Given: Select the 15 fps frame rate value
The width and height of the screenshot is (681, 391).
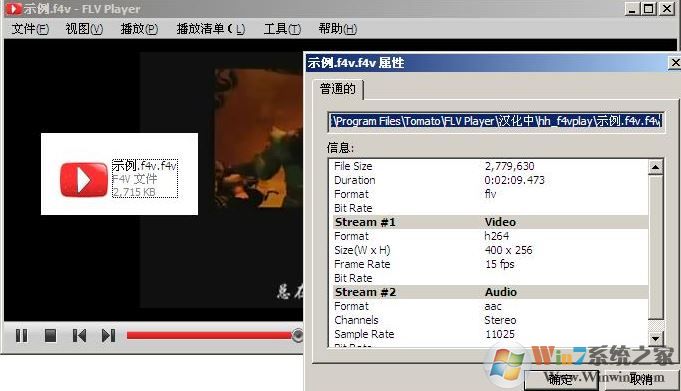Looking at the screenshot, I should coord(499,264).
